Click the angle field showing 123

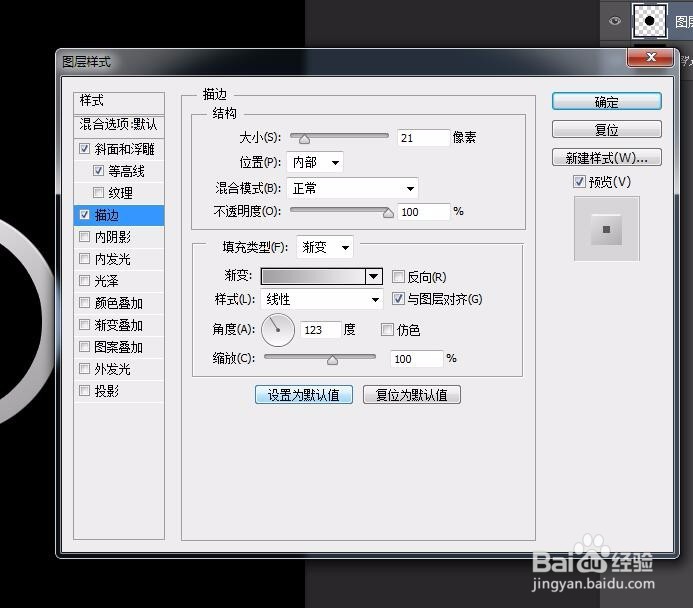click(320, 330)
